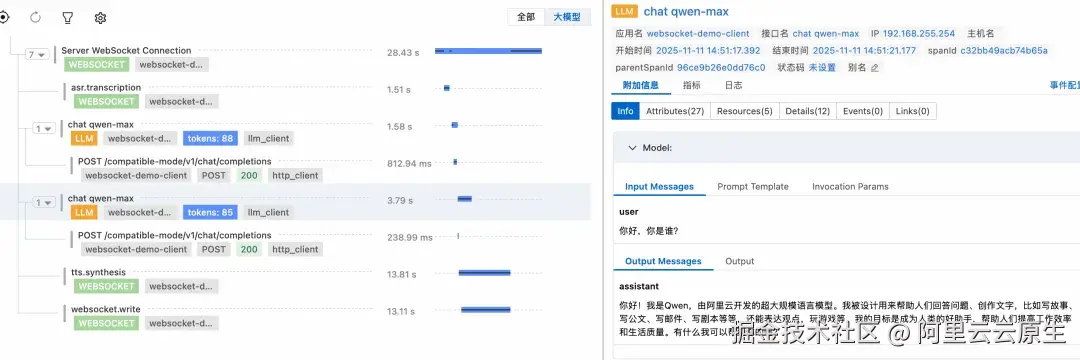
Task: Select the Info tab
Action: tap(625, 111)
